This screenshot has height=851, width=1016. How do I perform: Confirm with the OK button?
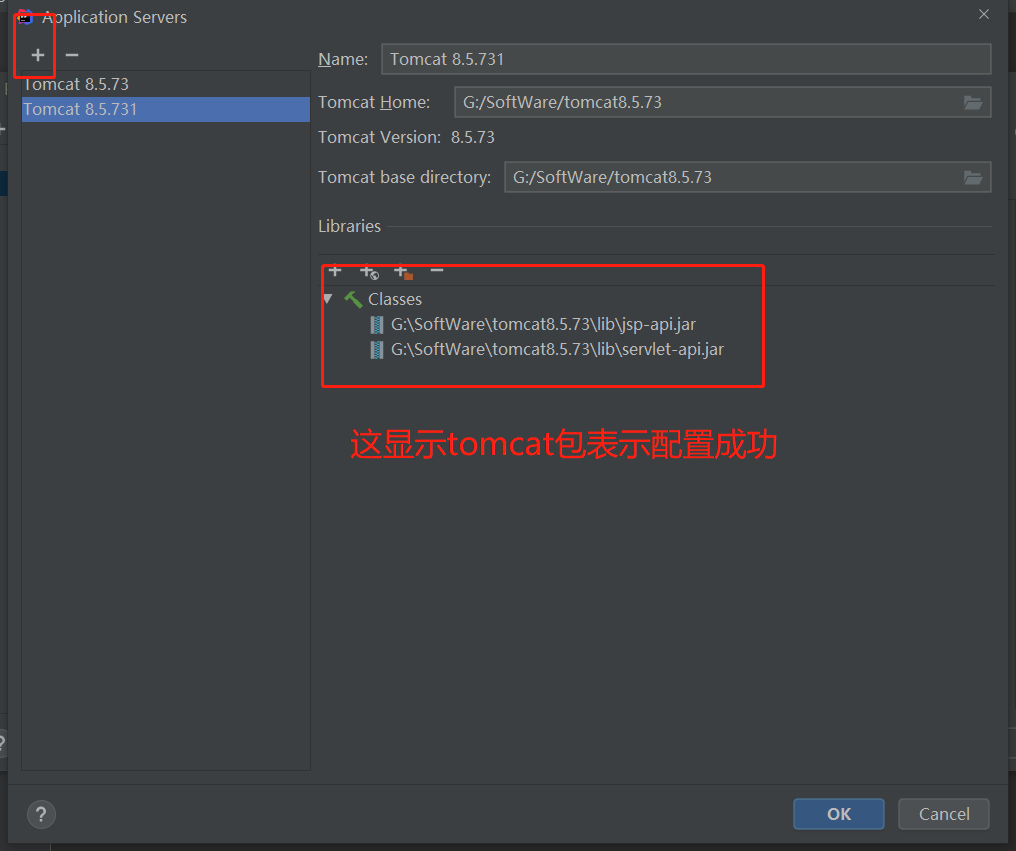tap(838, 814)
